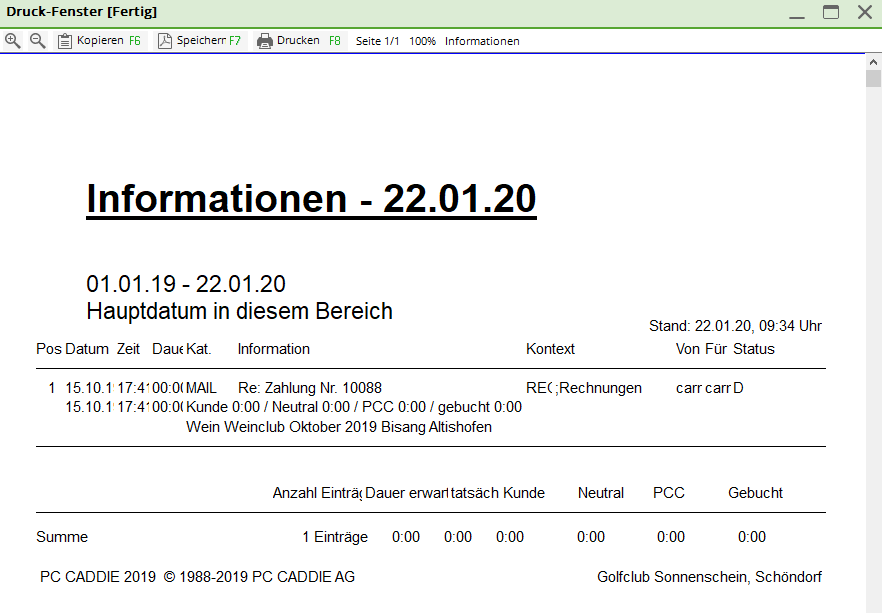Image resolution: width=882 pixels, height=613 pixels.
Task: Click the entry Re: Zahlung Nr. 10088
Action: click(x=310, y=388)
